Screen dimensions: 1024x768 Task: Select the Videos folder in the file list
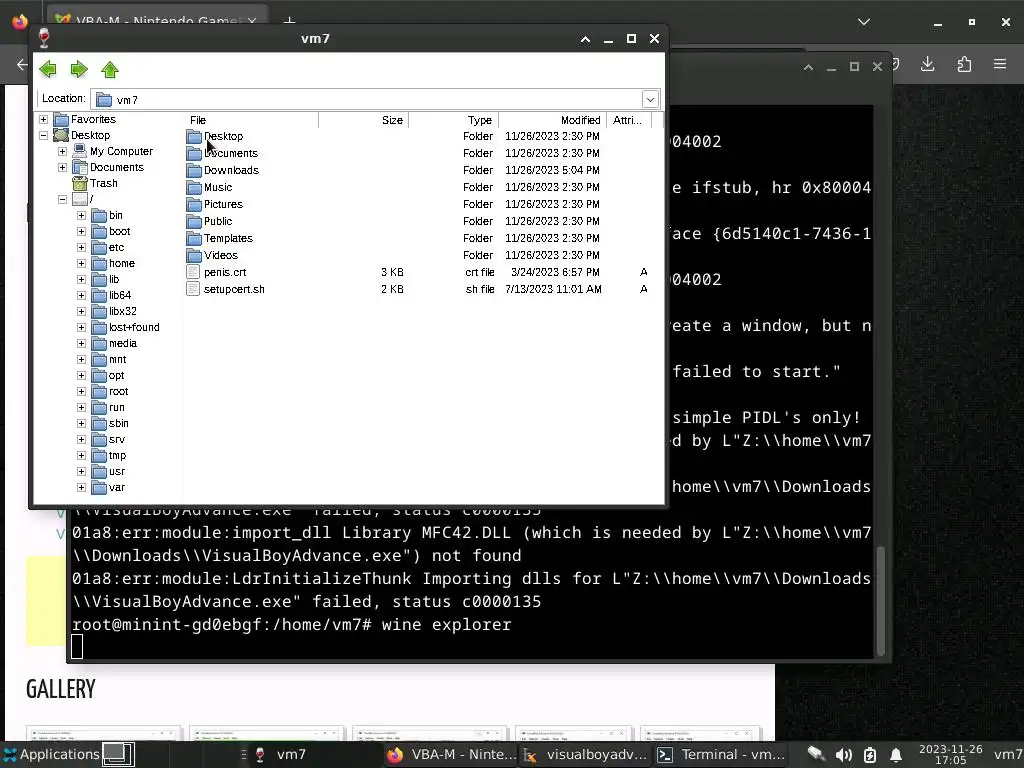point(221,255)
